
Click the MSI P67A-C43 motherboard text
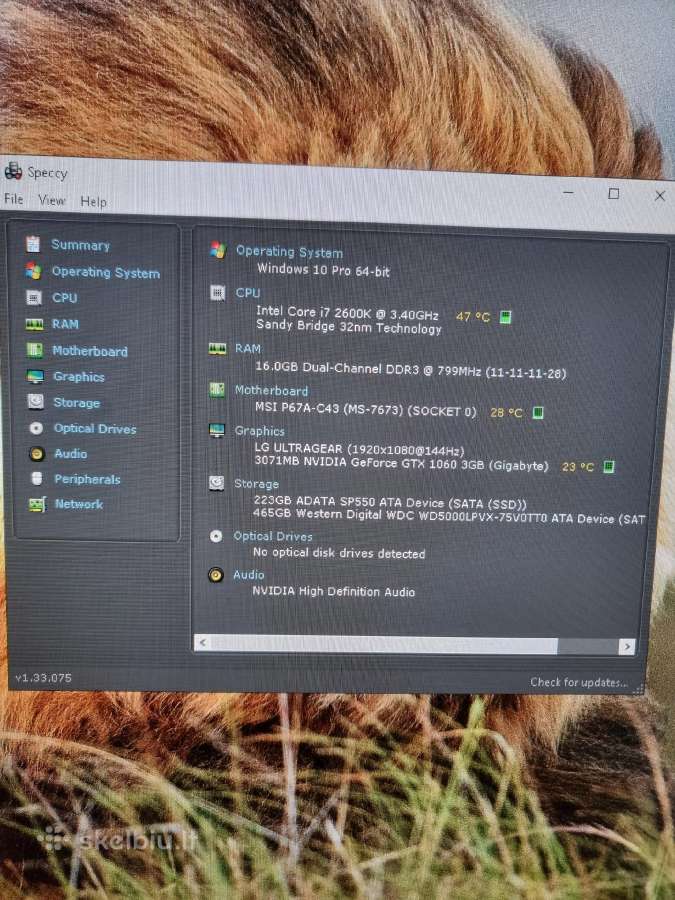366,410
